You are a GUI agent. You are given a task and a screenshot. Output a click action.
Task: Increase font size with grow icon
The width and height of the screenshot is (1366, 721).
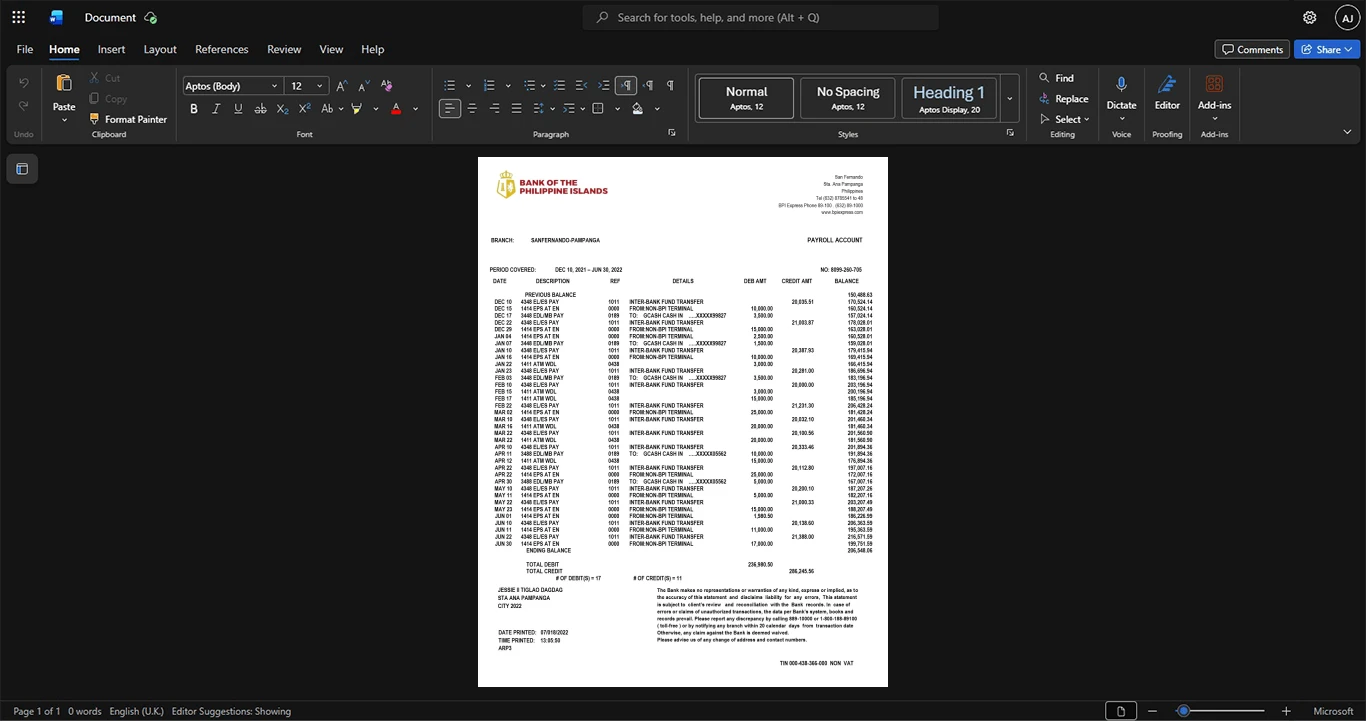(x=342, y=86)
